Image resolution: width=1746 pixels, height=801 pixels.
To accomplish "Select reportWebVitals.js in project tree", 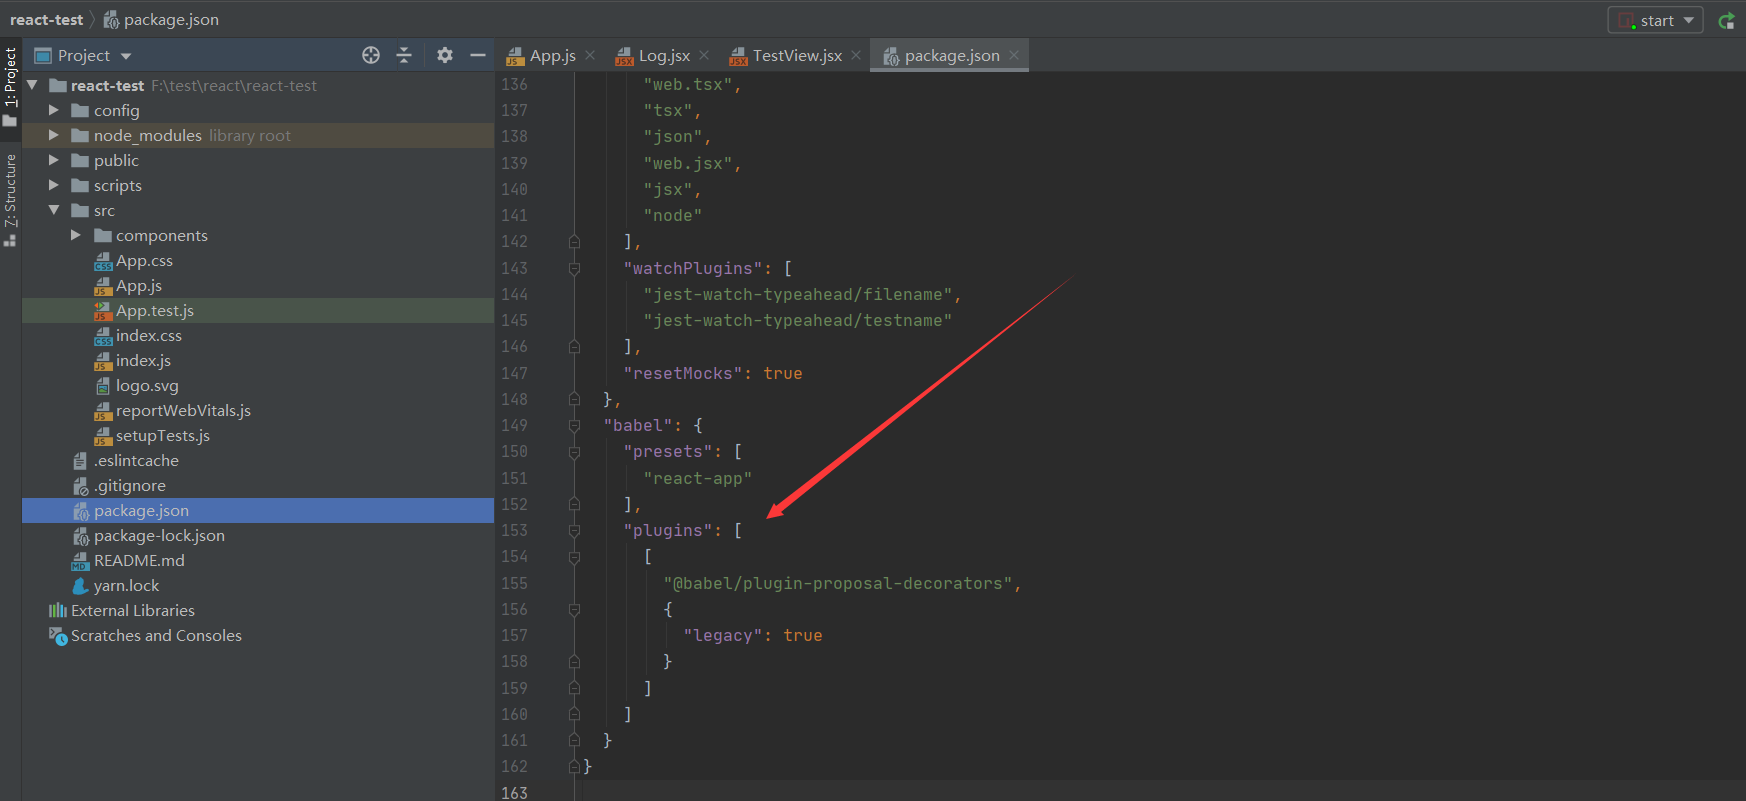I will click(x=183, y=410).
